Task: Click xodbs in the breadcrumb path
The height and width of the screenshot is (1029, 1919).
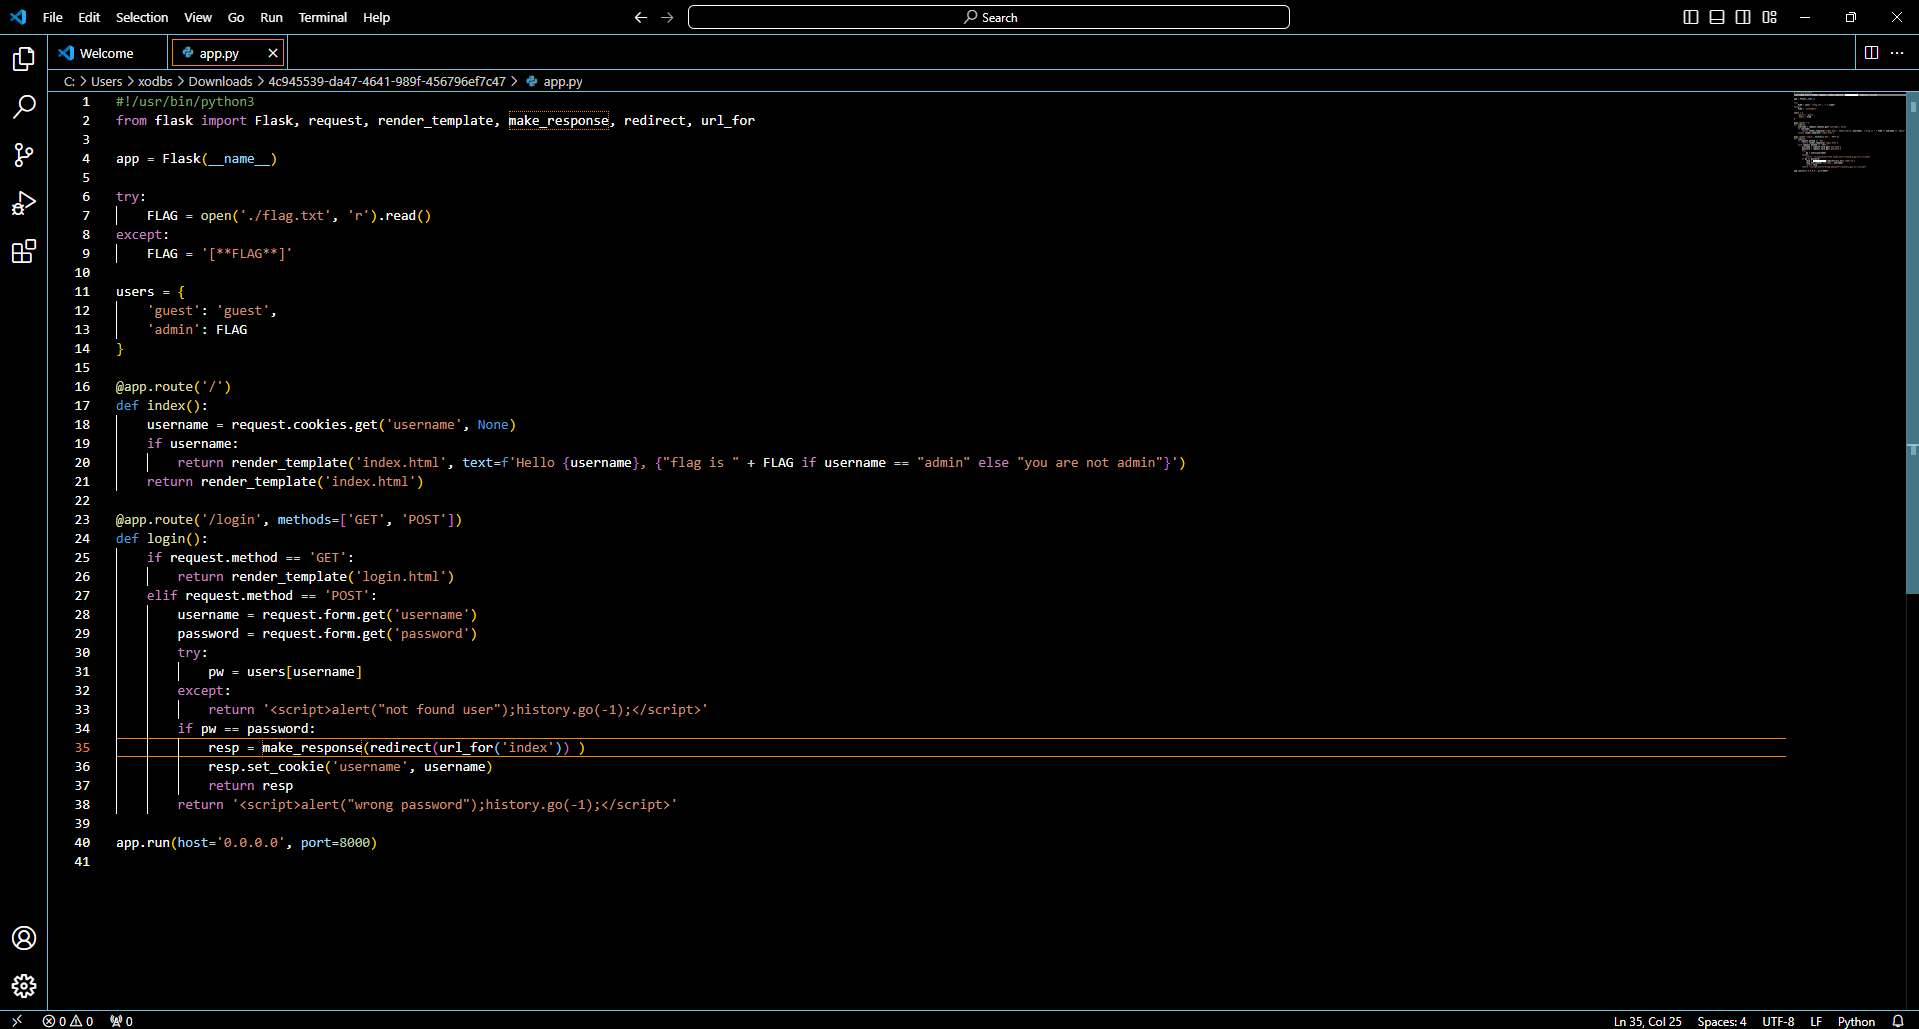Action: point(155,82)
